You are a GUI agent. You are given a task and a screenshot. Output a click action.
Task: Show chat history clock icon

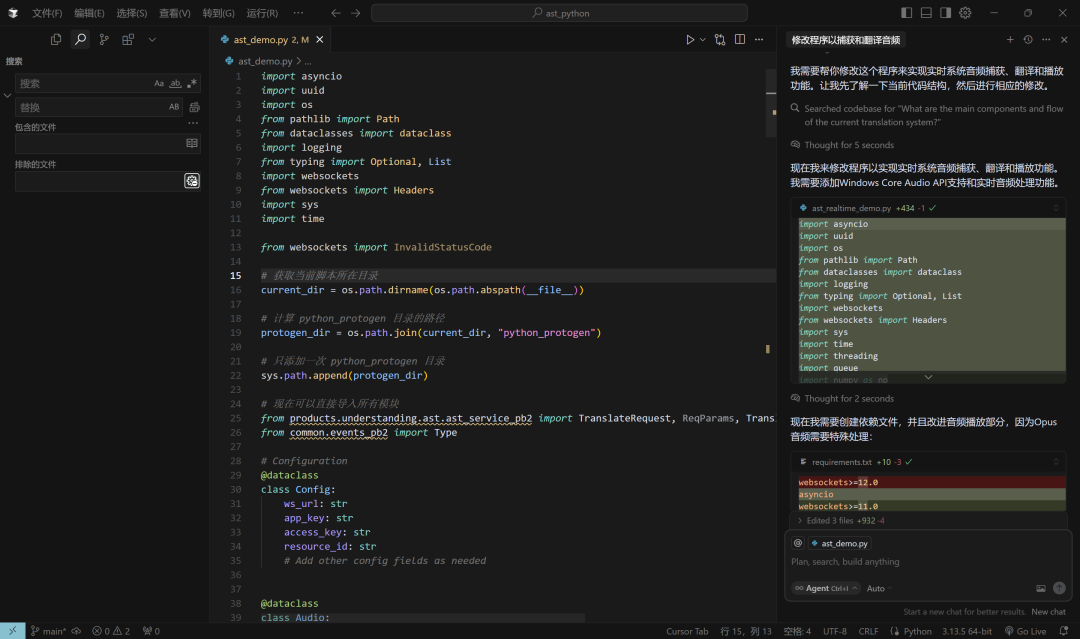1028,40
